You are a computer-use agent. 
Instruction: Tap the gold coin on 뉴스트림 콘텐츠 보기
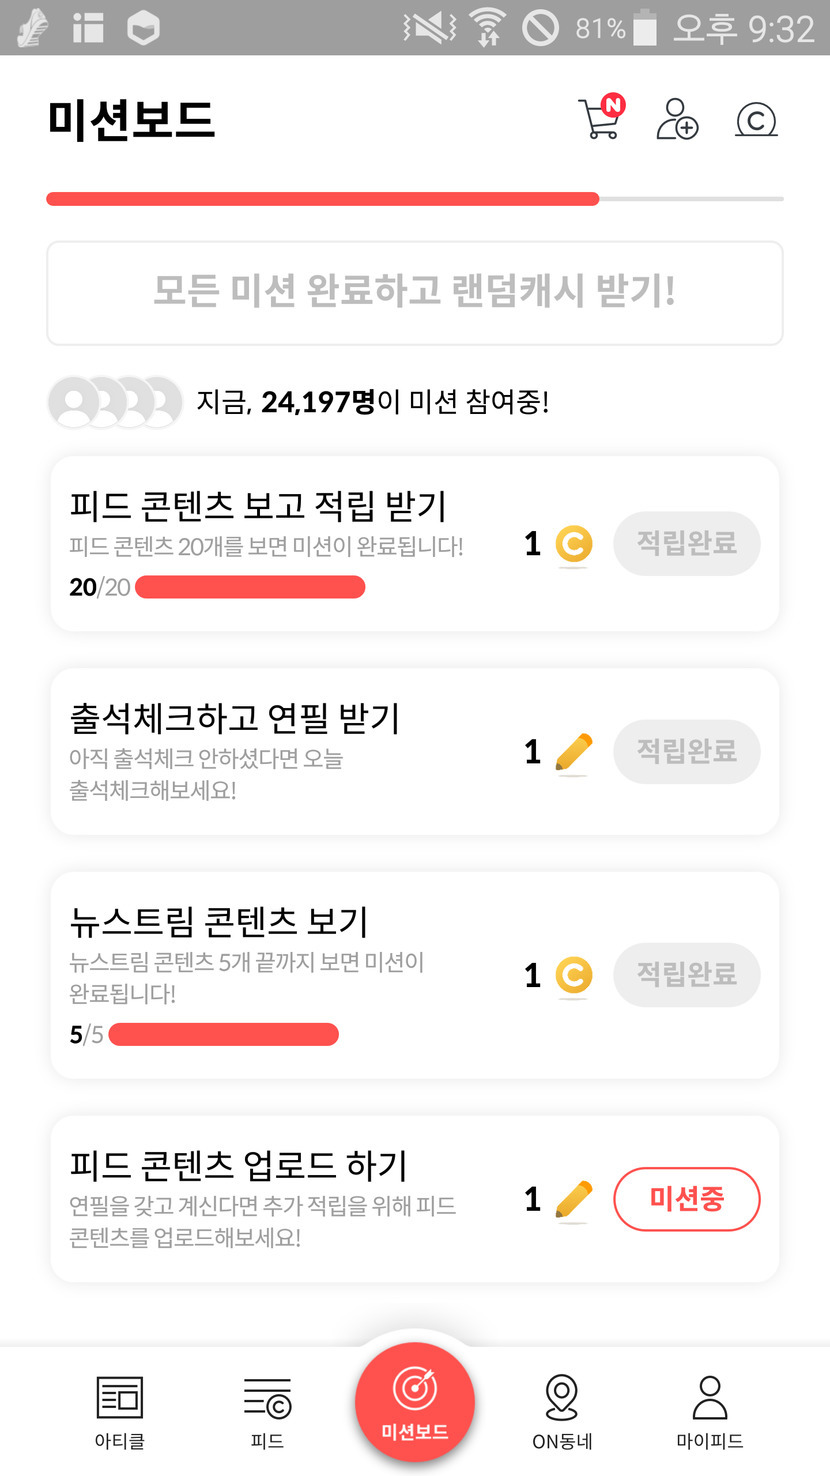573,976
